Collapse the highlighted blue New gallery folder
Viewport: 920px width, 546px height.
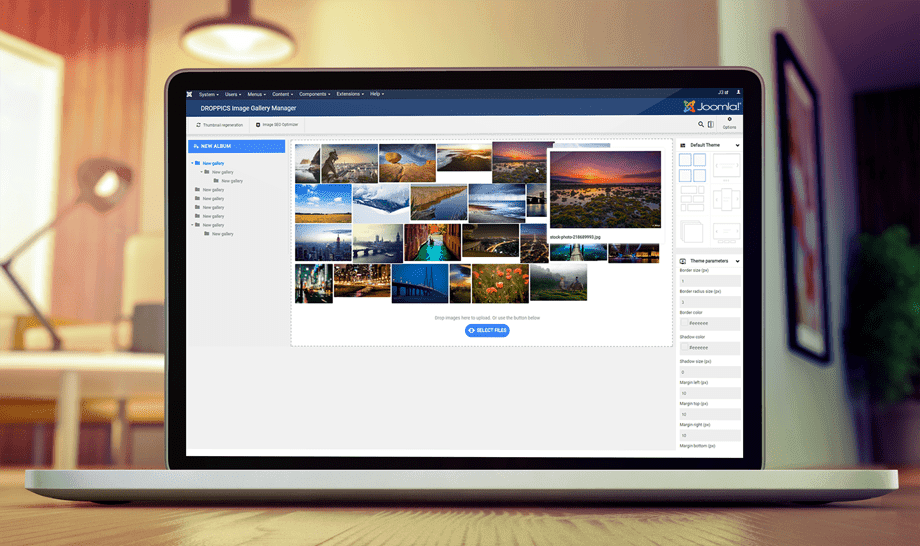192,162
